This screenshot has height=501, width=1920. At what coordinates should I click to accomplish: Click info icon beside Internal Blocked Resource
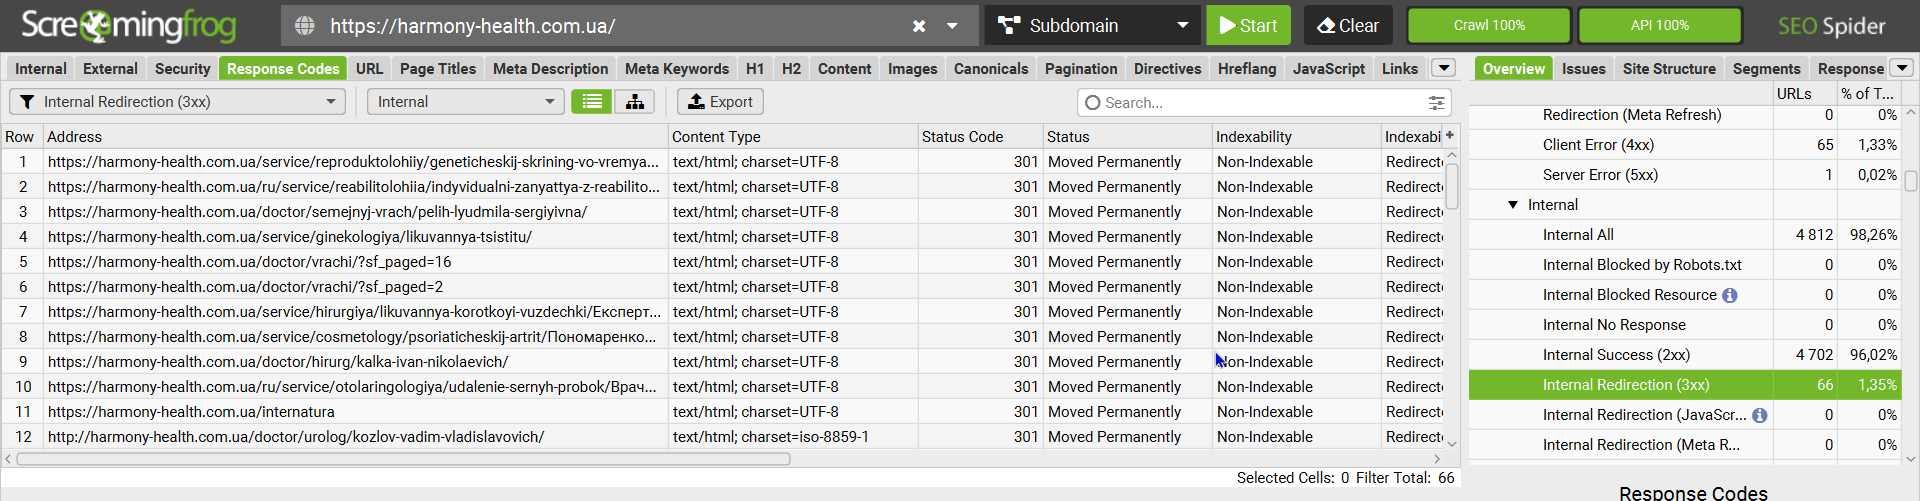1730,295
